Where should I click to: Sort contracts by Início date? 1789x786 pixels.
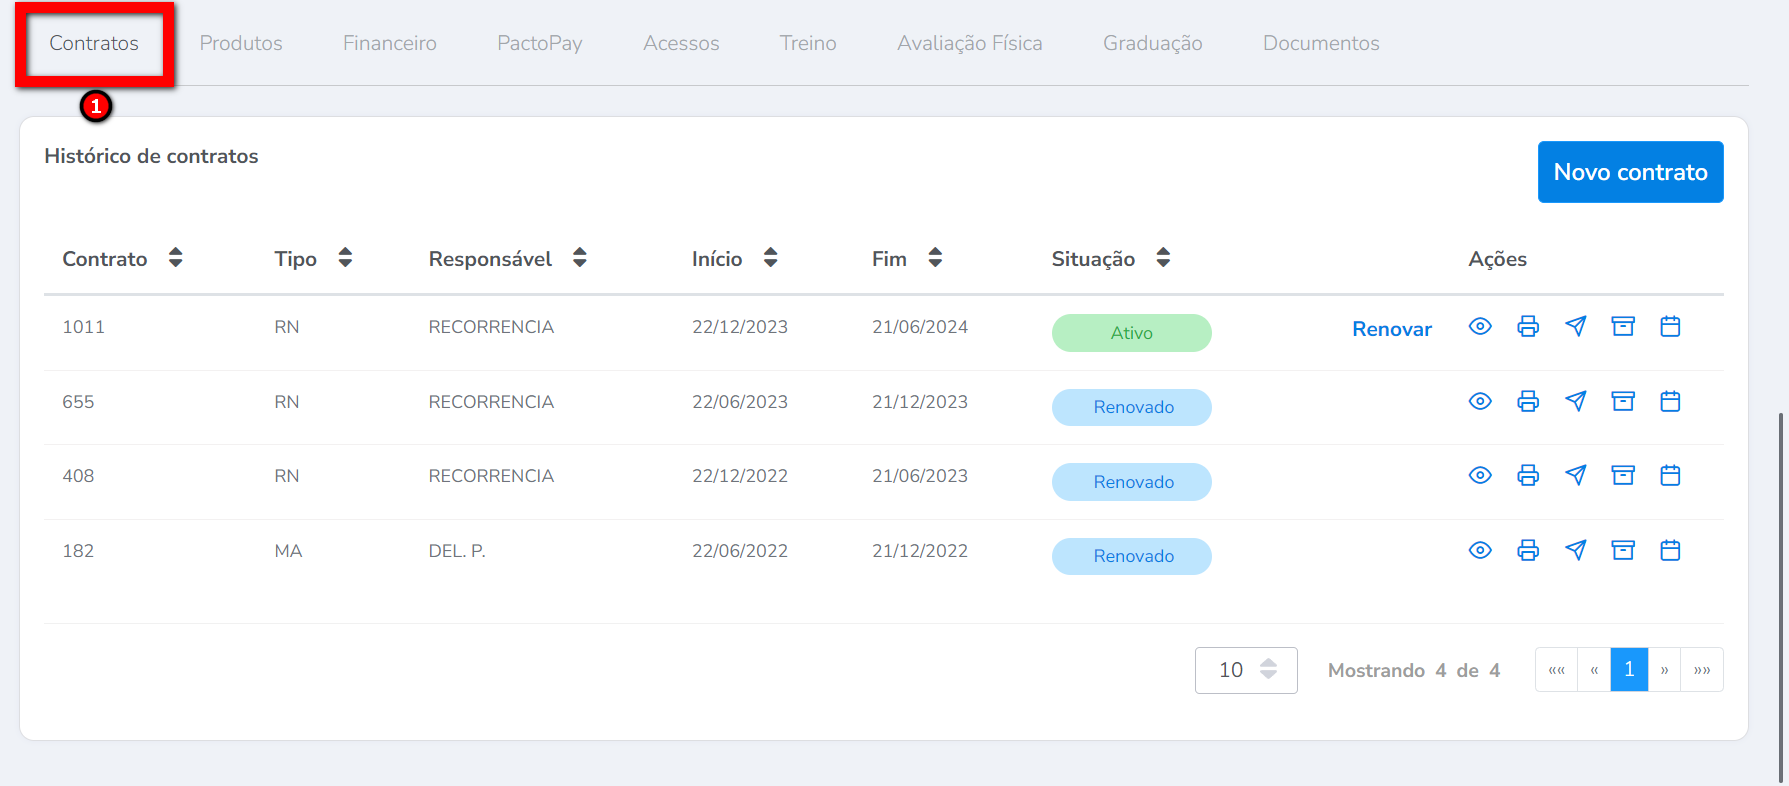tap(770, 258)
